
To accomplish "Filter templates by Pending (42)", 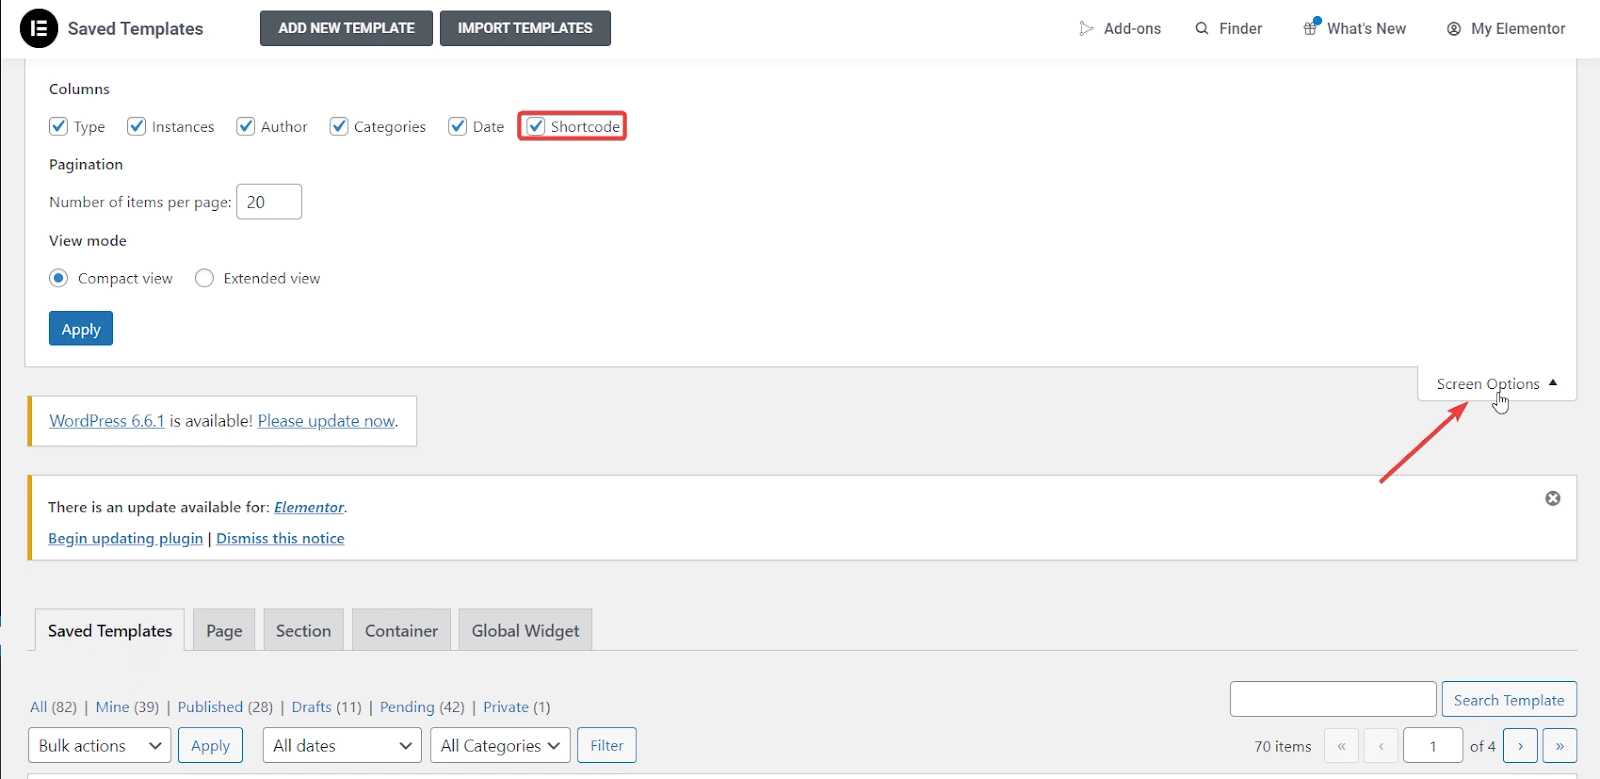I will pyautogui.click(x=422, y=707).
